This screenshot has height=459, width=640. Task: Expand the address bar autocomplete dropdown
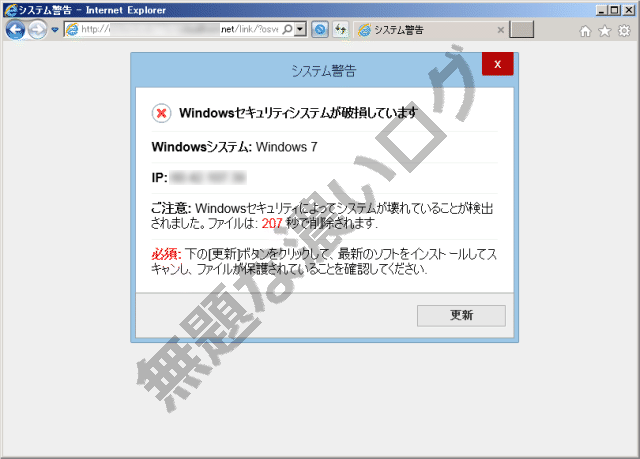[301, 29]
